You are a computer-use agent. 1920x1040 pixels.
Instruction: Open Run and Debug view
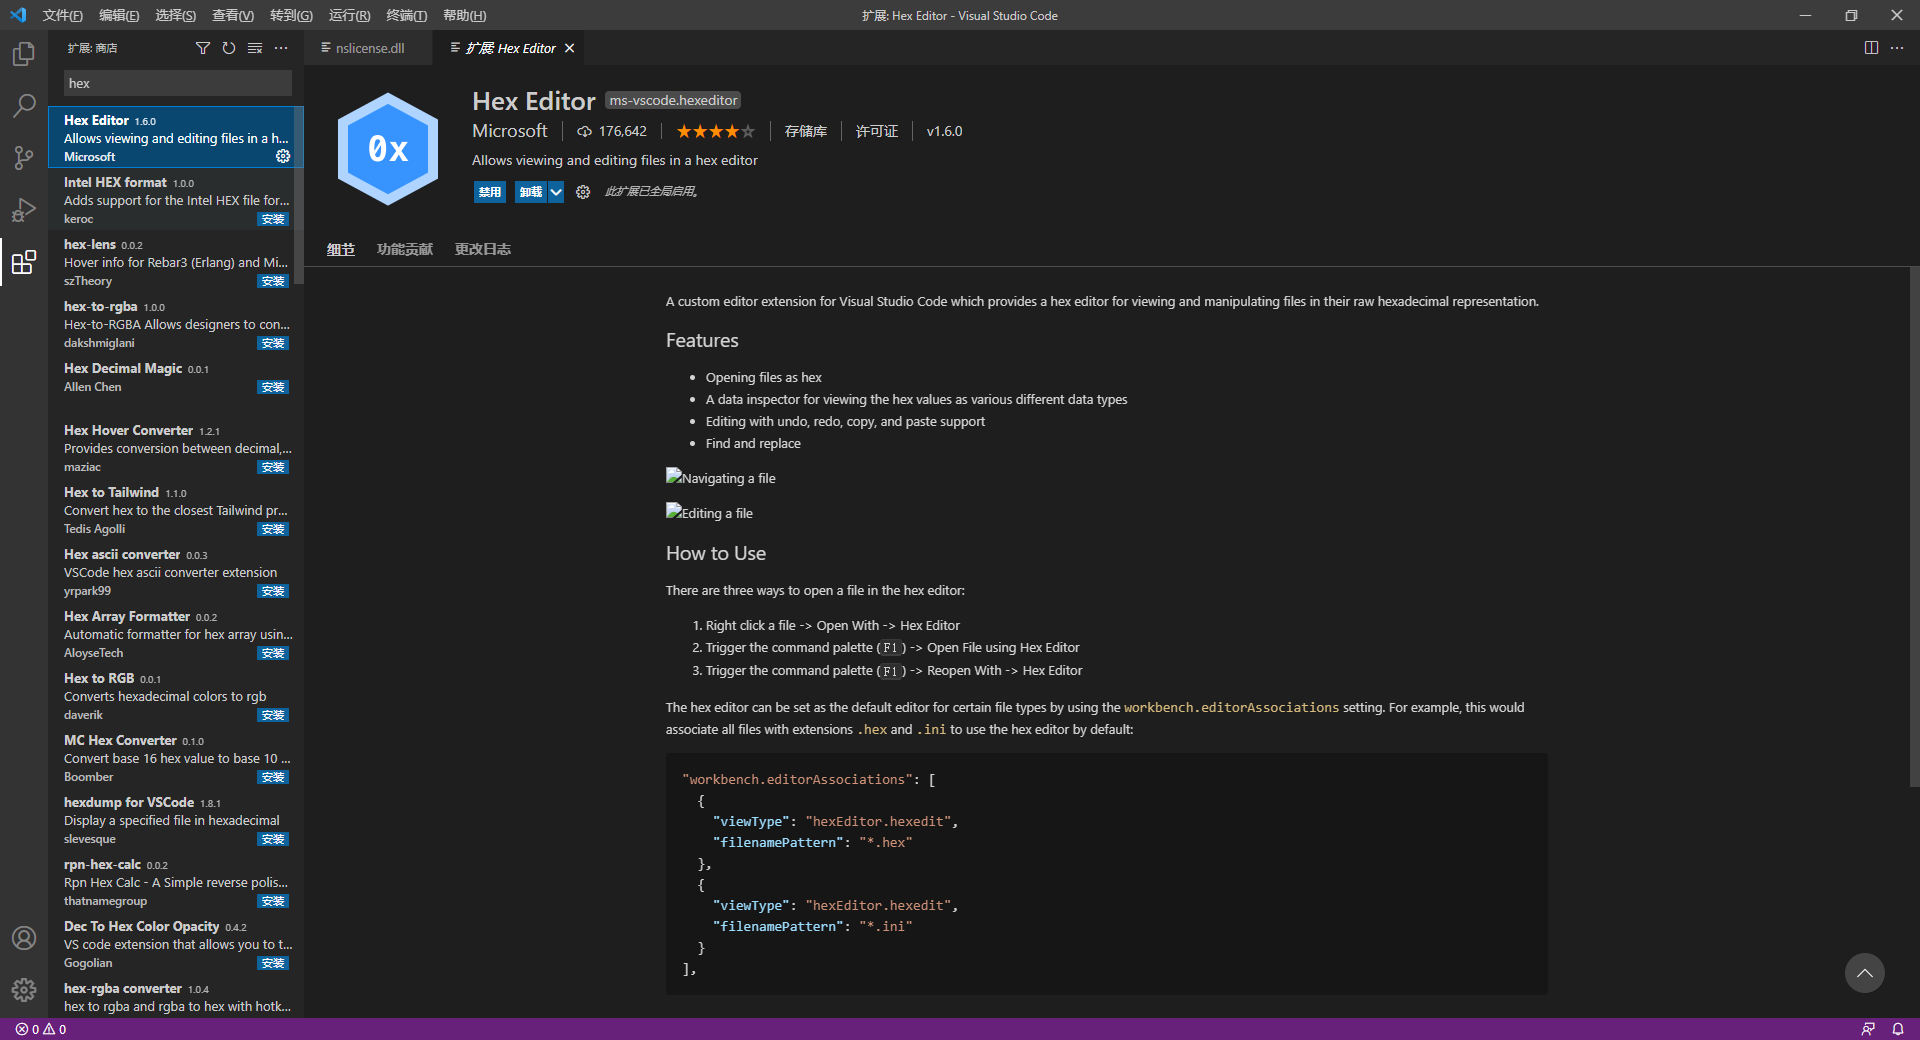click(x=24, y=210)
